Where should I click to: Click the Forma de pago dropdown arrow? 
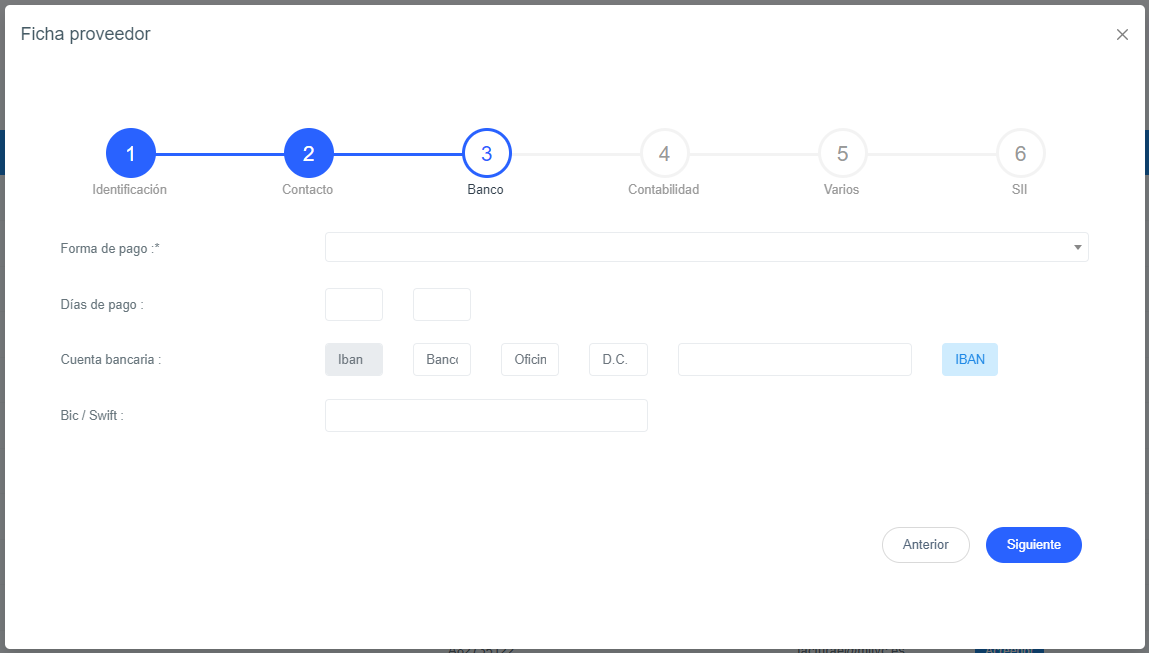pos(1077,247)
